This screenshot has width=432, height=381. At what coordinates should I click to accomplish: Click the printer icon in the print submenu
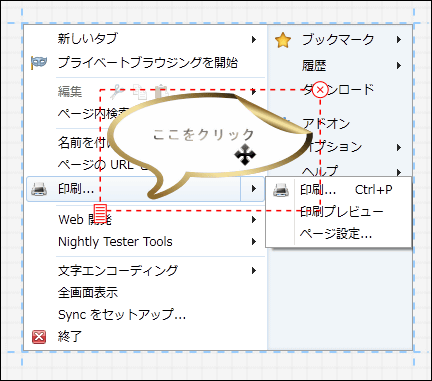(280, 190)
